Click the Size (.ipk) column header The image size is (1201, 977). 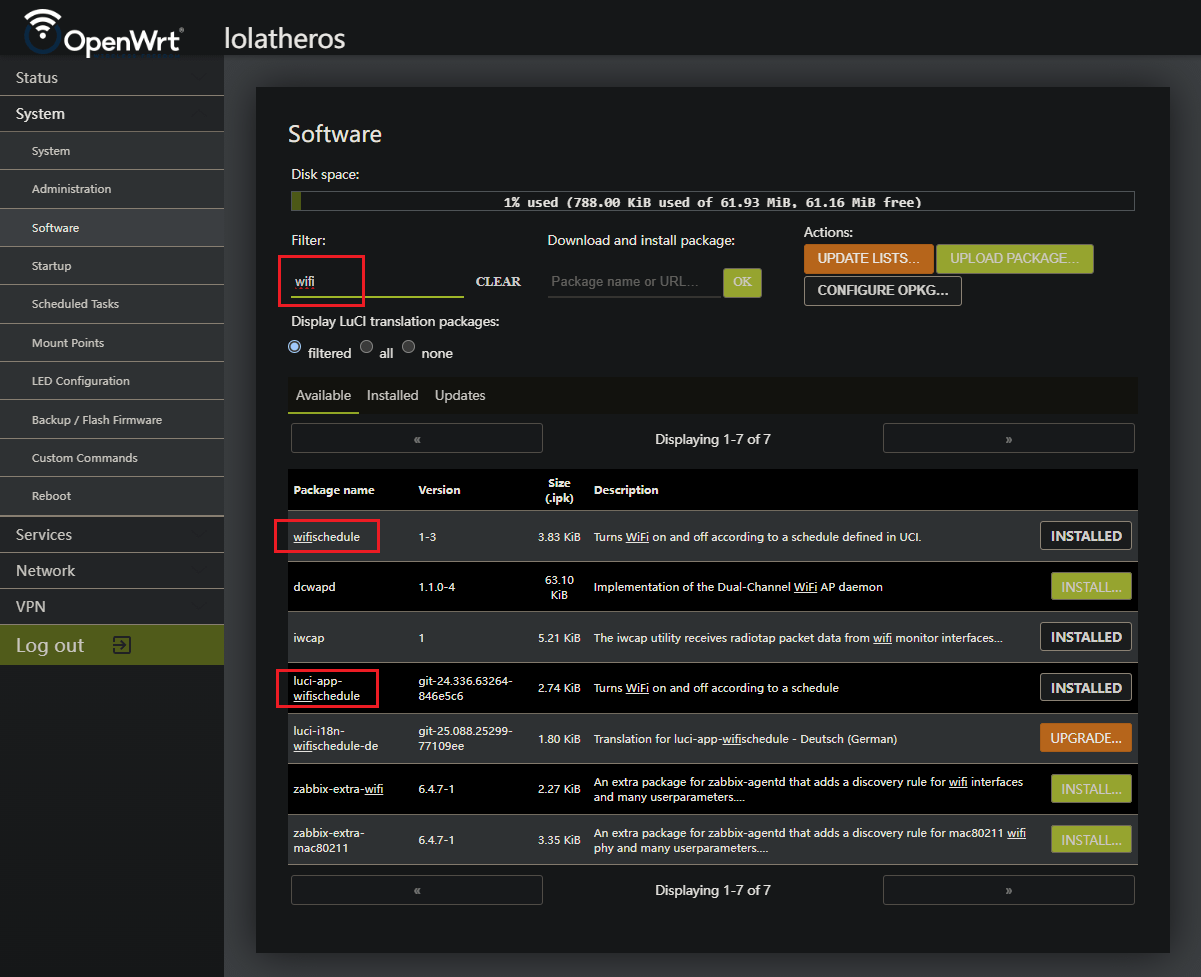click(559, 490)
